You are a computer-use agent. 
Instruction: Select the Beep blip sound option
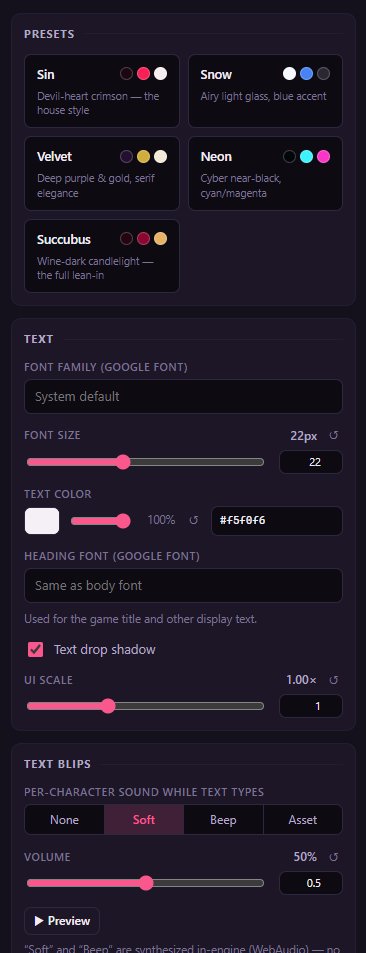[223, 820]
